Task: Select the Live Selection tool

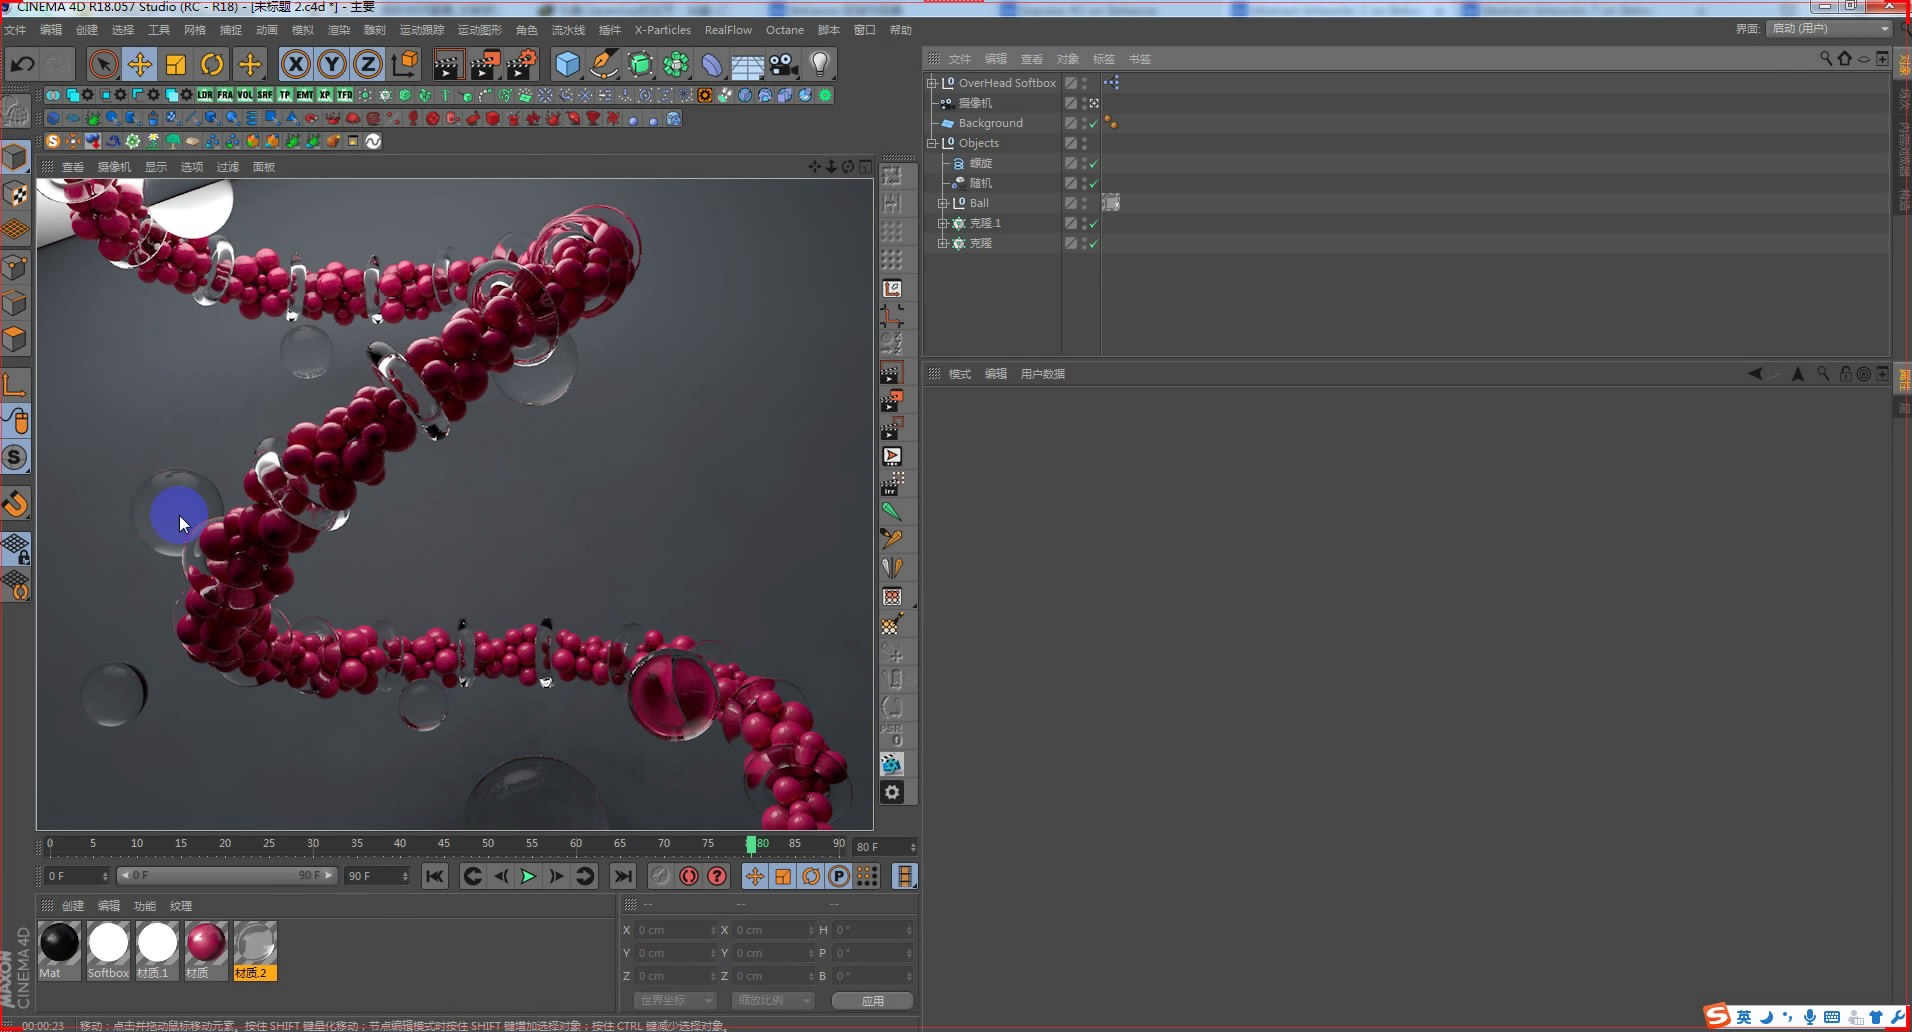Action: pos(103,65)
